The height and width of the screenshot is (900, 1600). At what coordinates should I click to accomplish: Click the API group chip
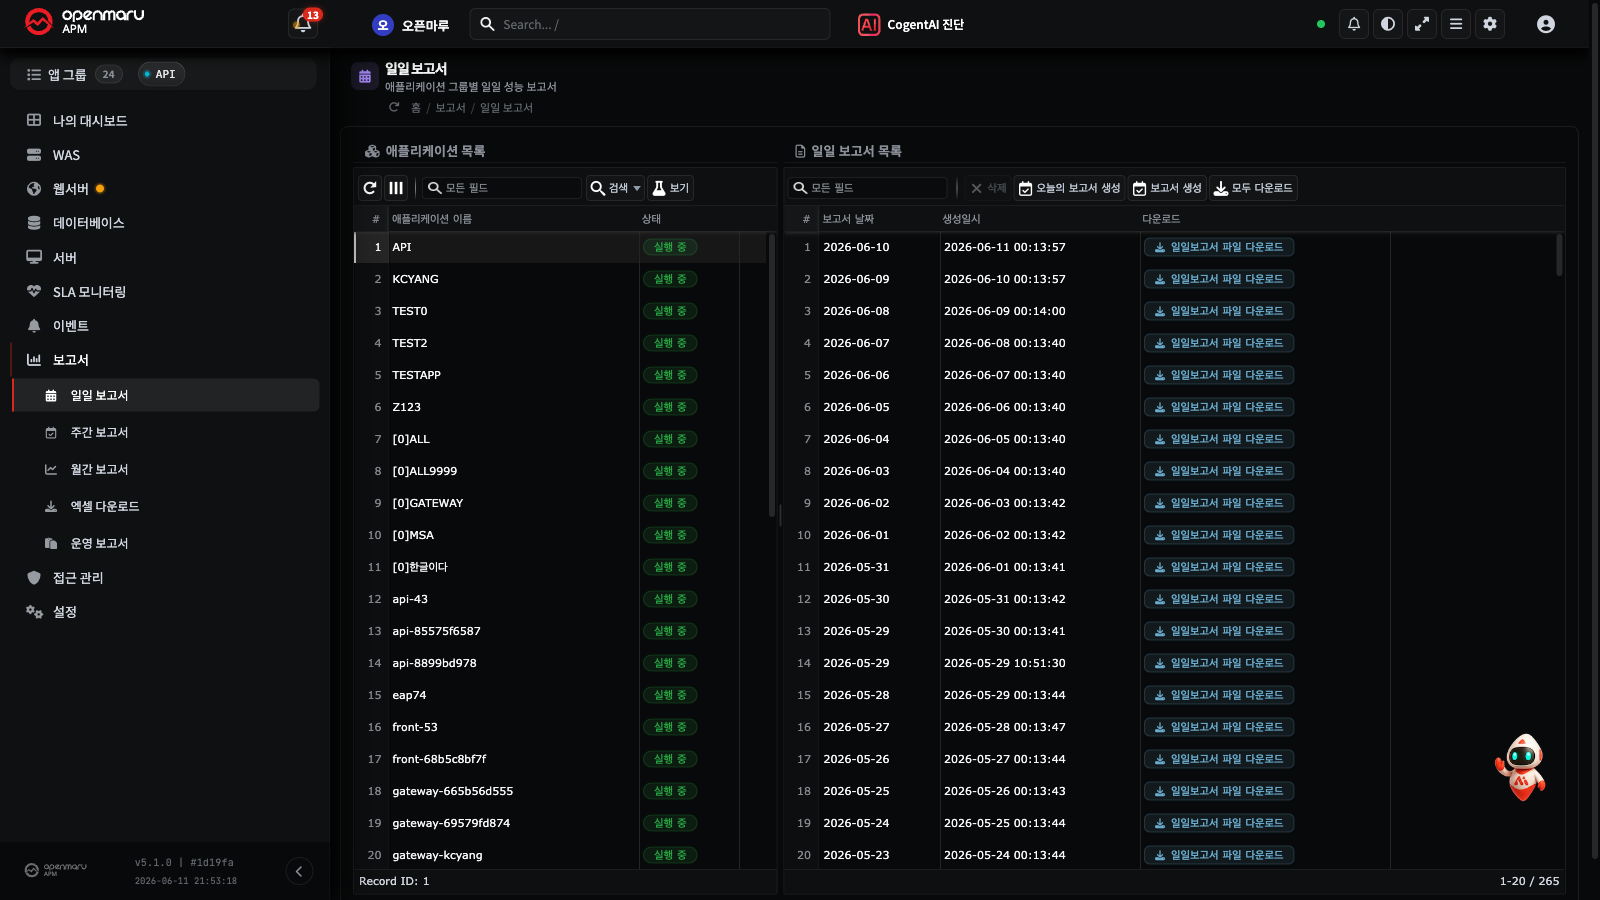(161, 74)
